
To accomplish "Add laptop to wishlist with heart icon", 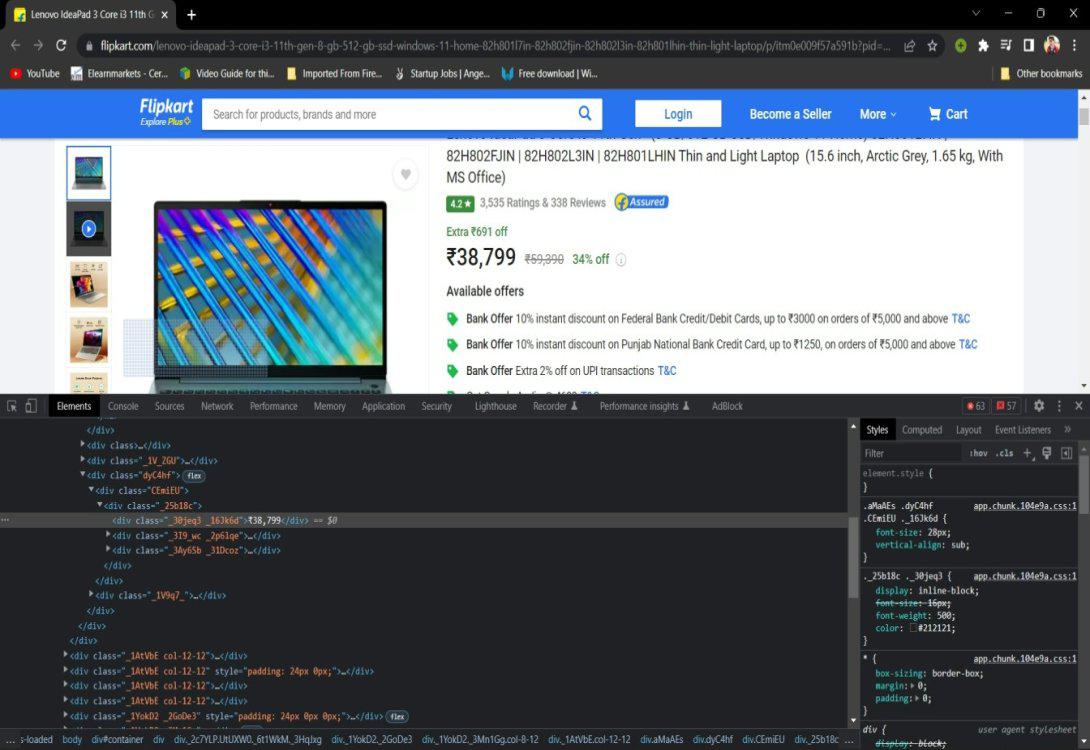I will coord(405,174).
